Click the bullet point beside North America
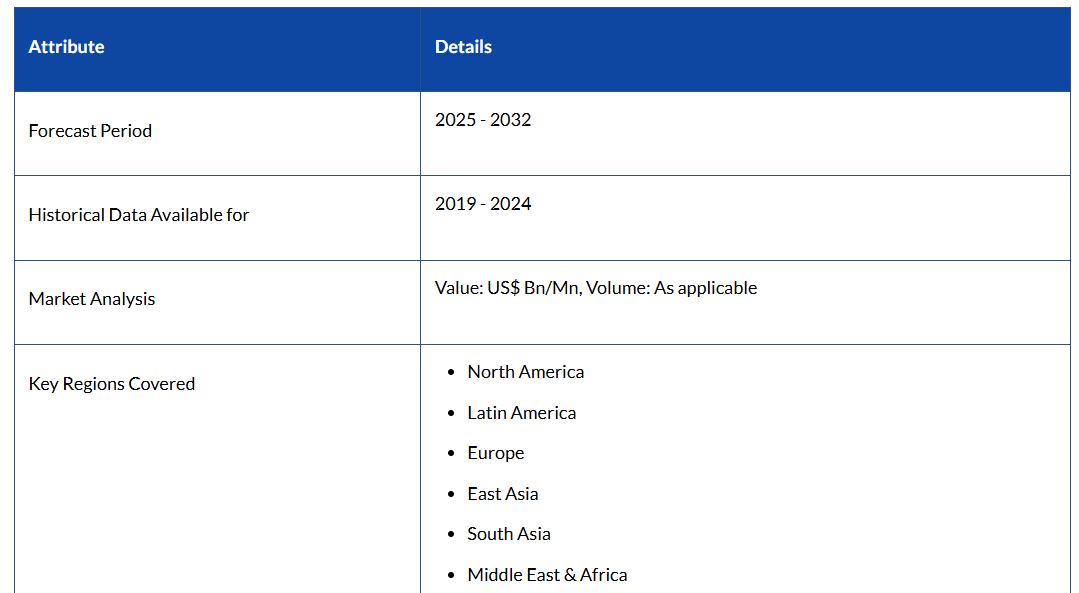The height and width of the screenshot is (593, 1079). (x=452, y=373)
